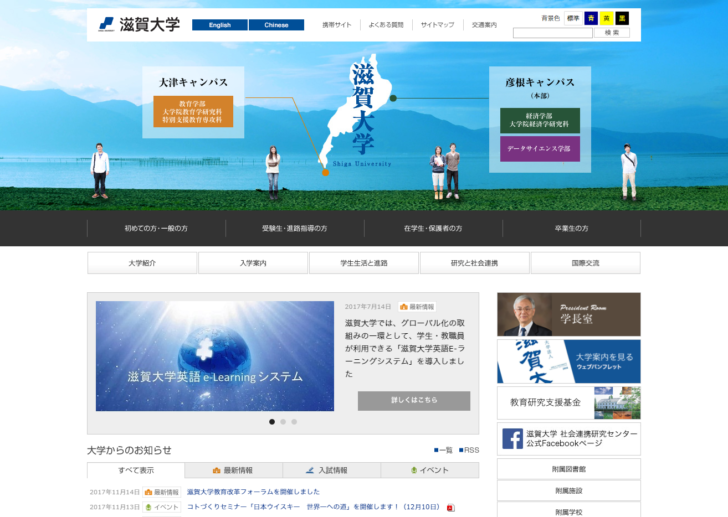Select black 黒 background color

click(x=622, y=18)
